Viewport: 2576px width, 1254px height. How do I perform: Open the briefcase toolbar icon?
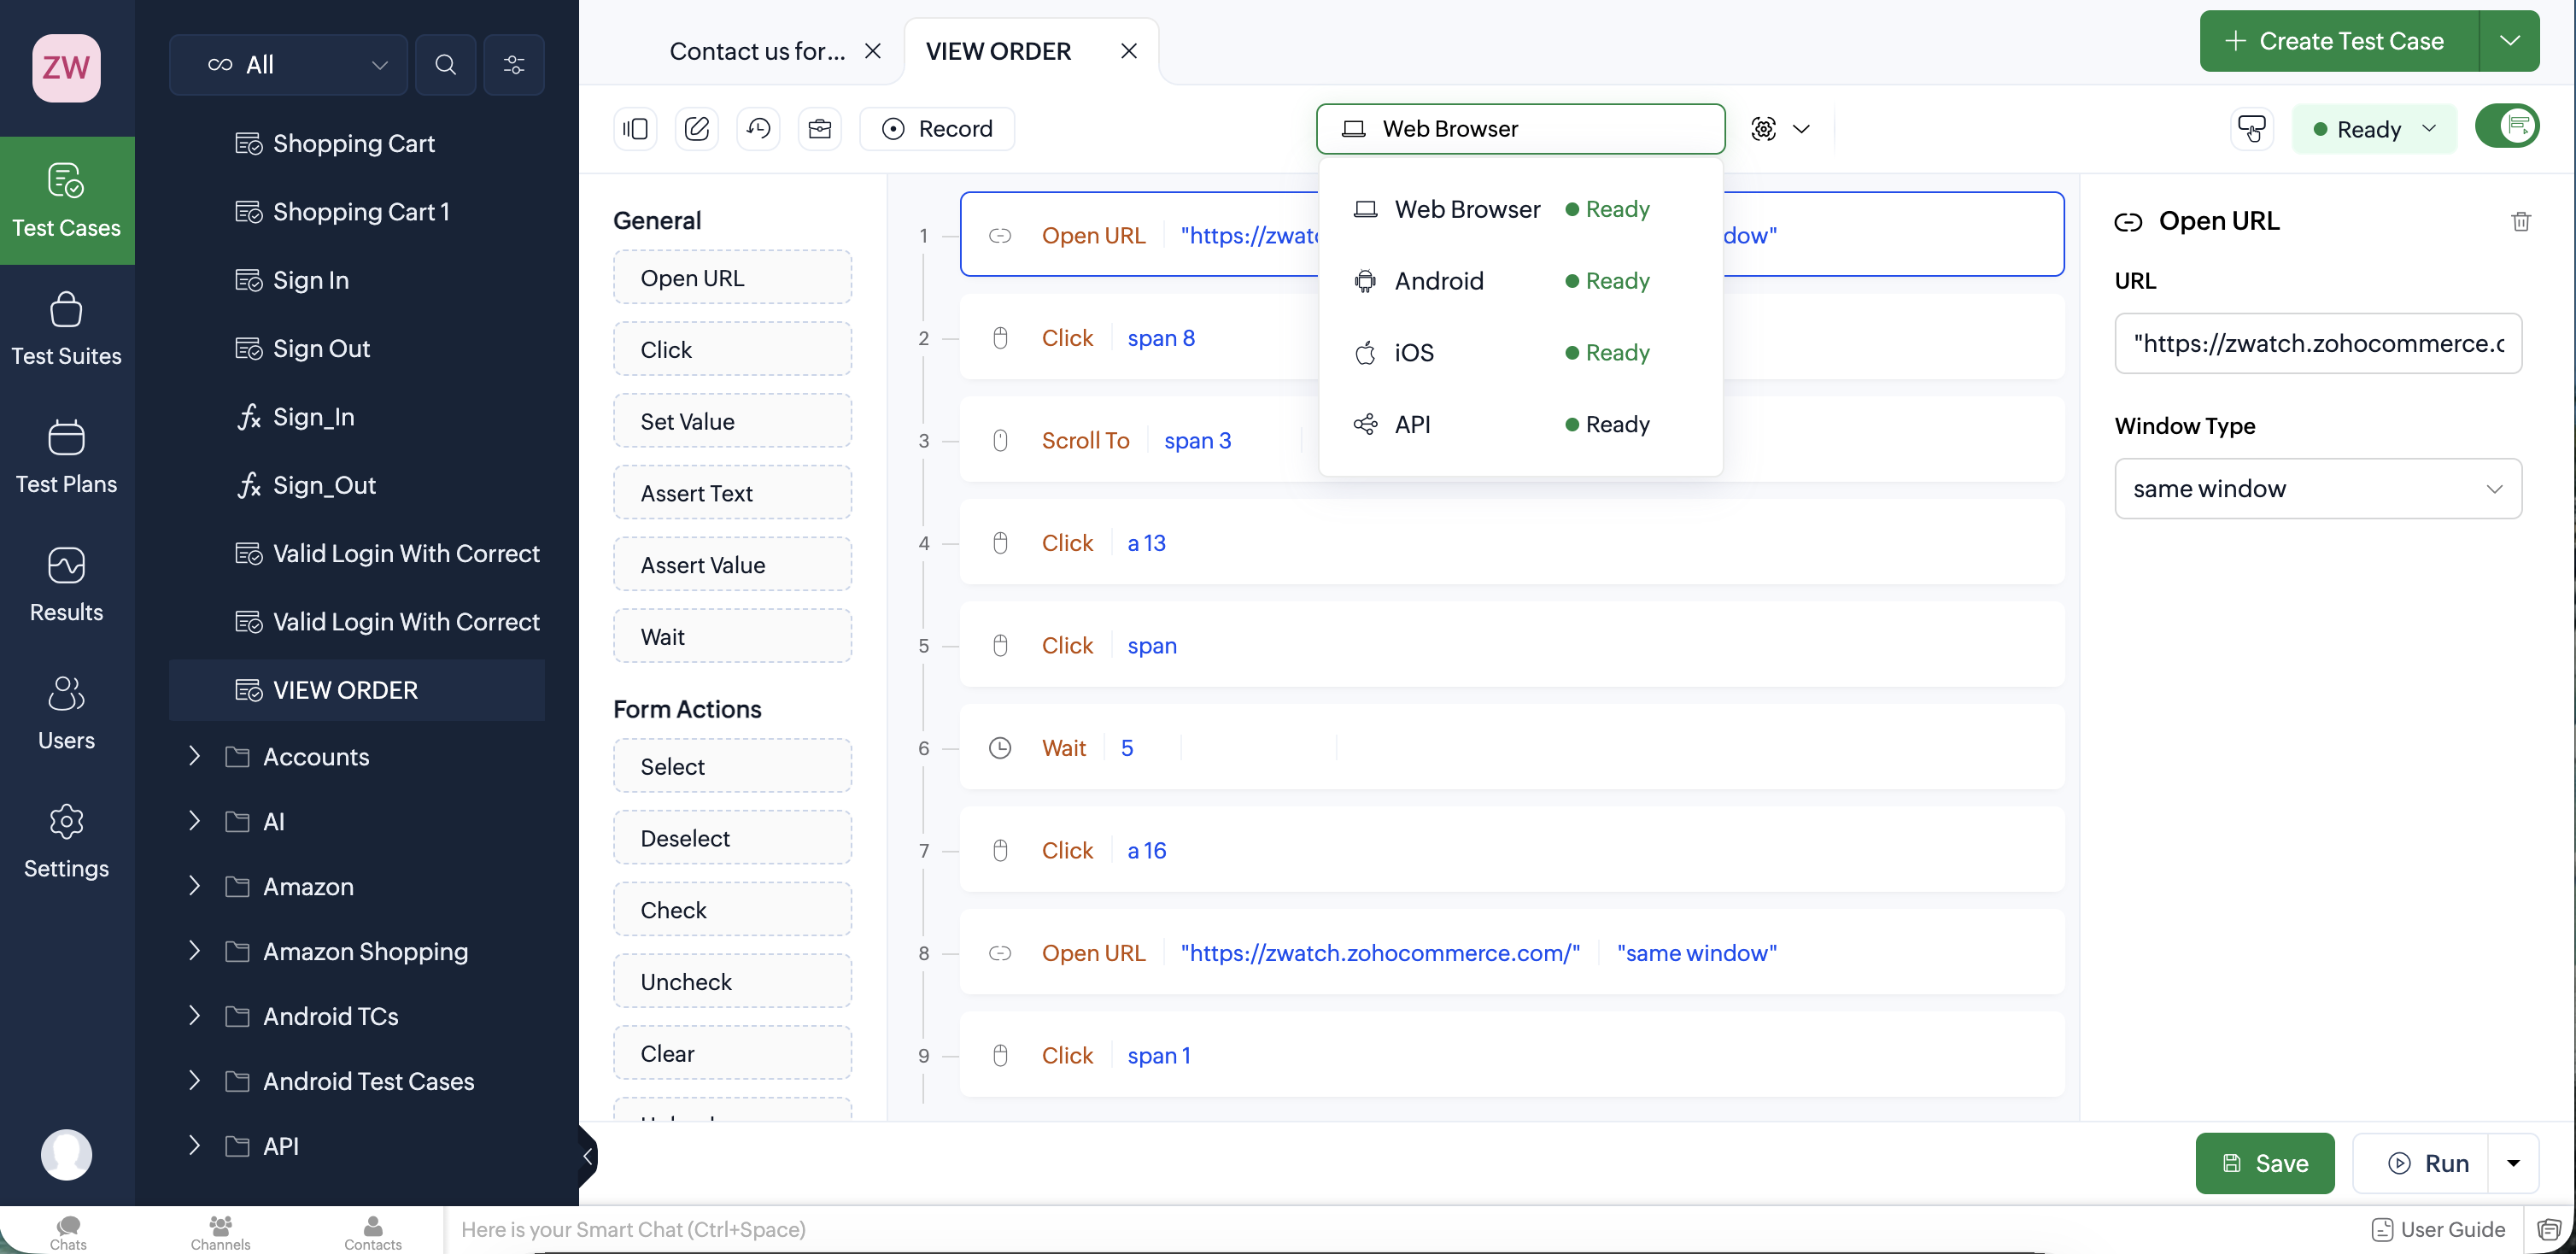820,129
